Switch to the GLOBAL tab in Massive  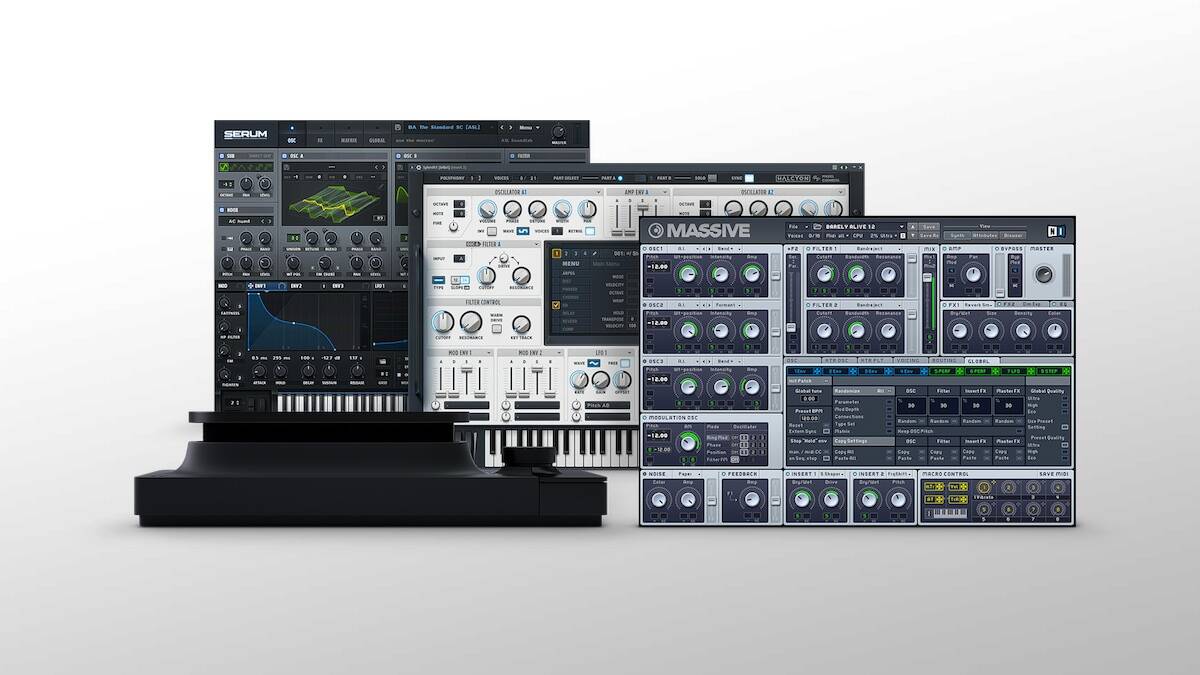[x=980, y=359]
